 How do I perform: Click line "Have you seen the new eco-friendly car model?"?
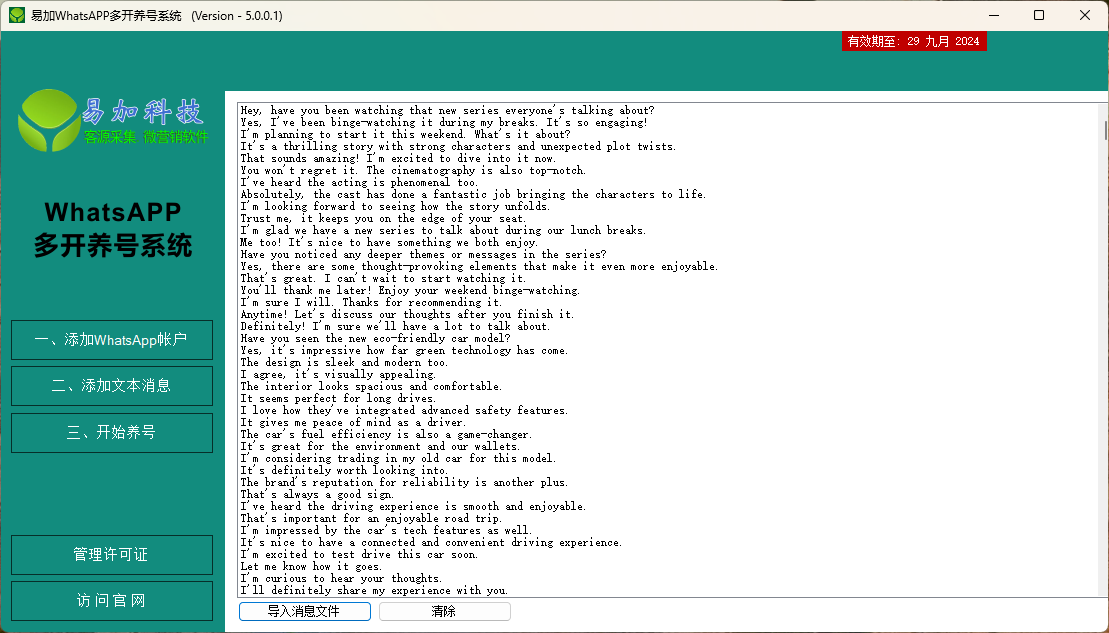[376, 339]
